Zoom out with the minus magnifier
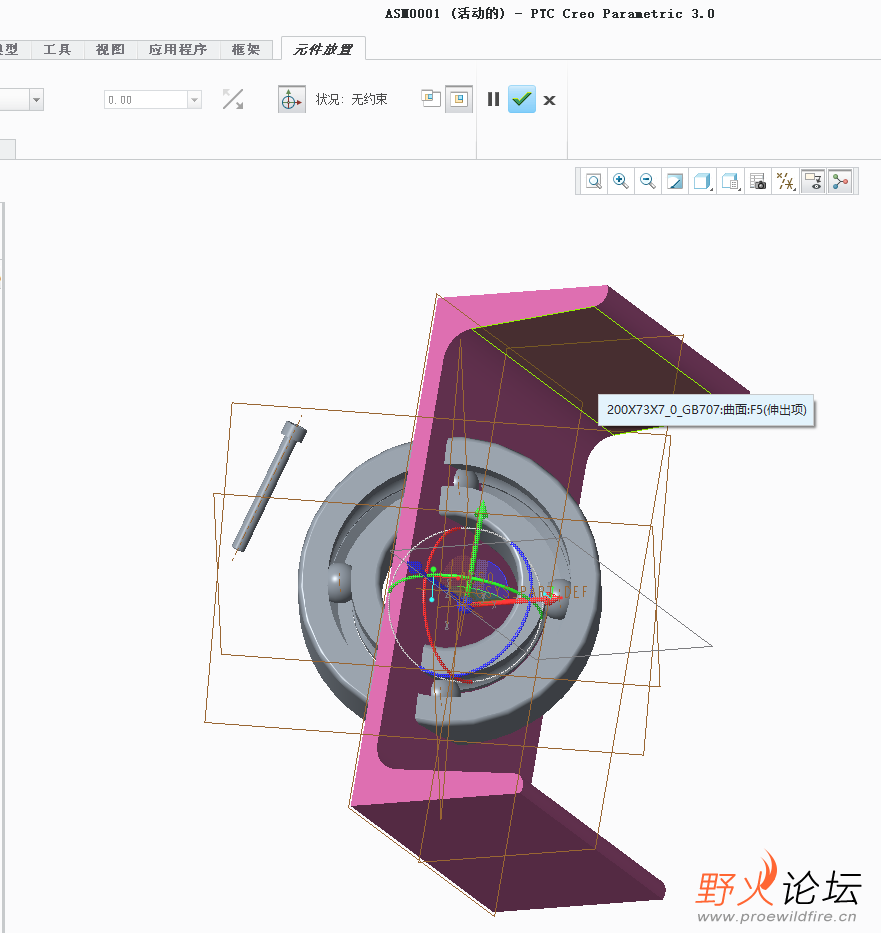 coord(647,181)
